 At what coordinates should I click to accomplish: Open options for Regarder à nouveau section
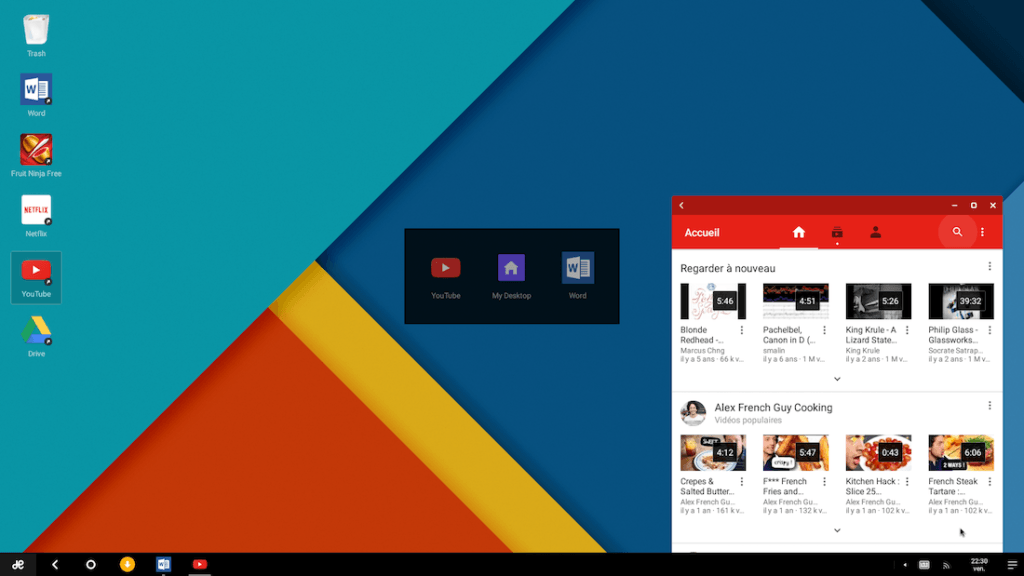tap(989, 266)
